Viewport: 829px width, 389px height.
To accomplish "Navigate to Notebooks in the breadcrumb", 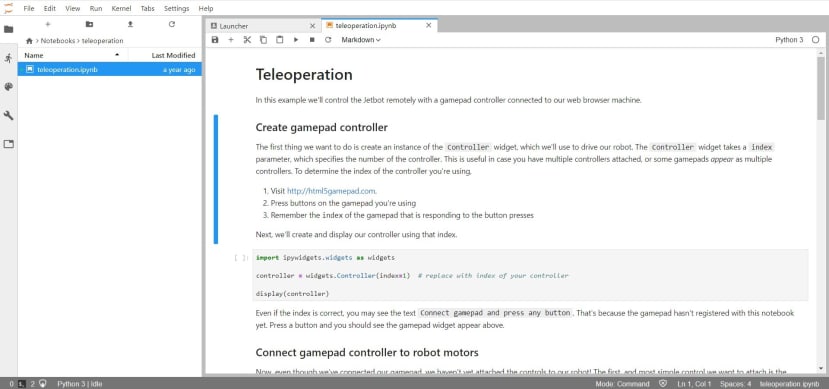I will click(x=58, y=41).
